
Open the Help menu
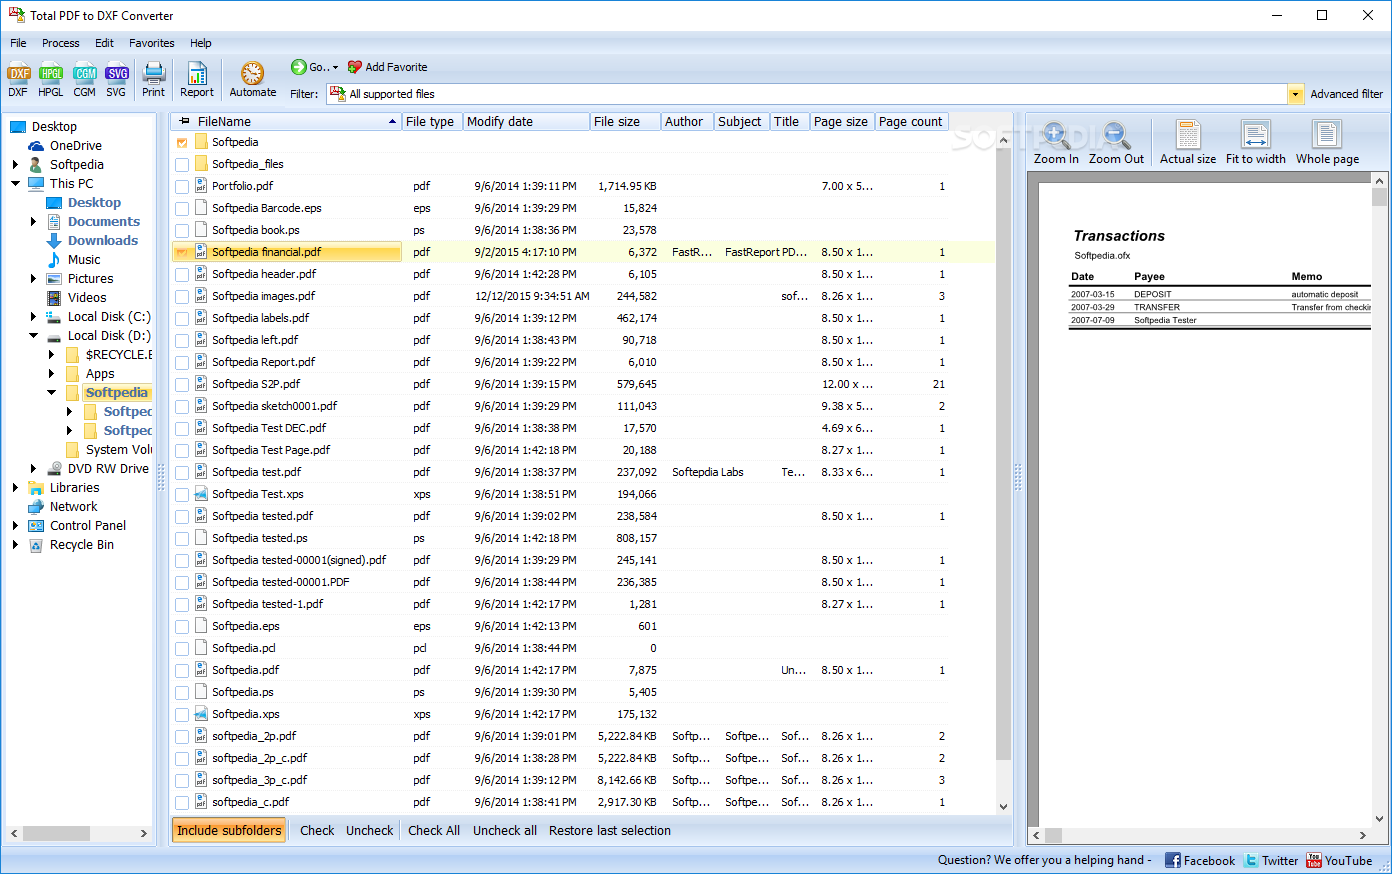pos(201,43)
